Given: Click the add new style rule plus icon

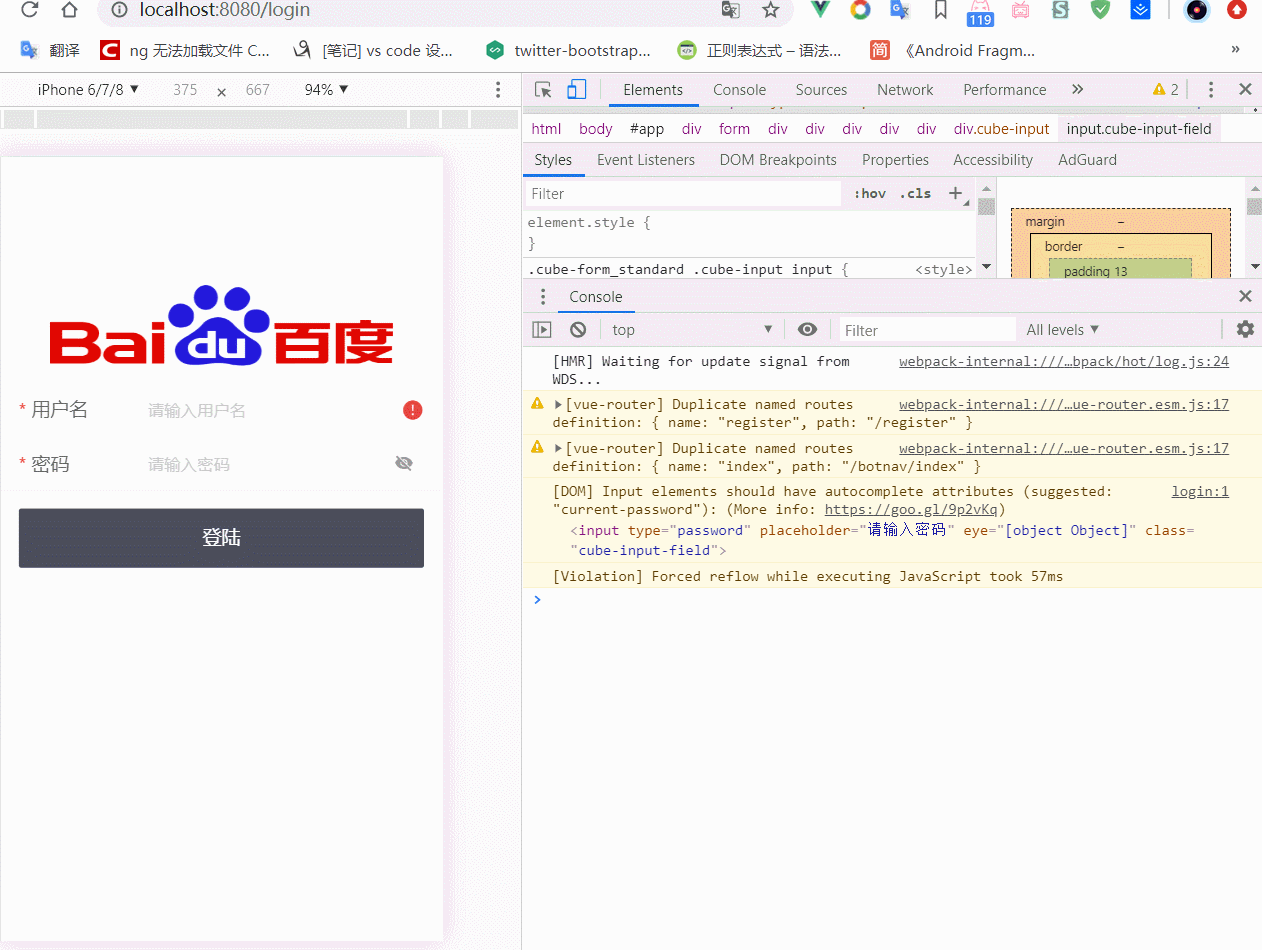Looking at the screenshot, I should [956, 193].
